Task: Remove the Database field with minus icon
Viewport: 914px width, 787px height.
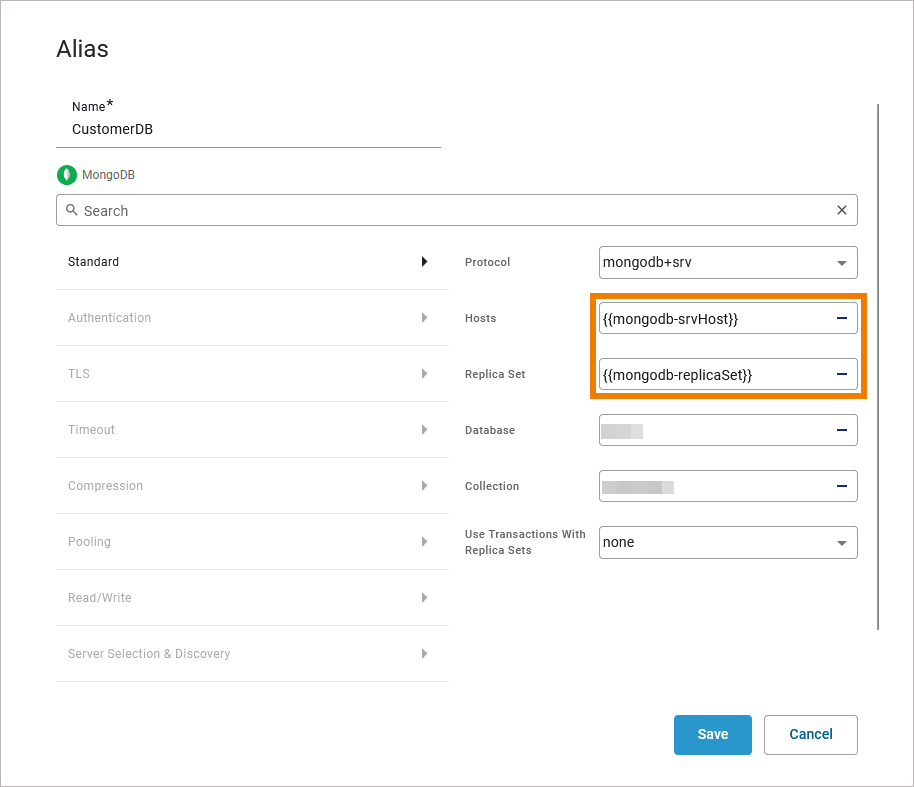Action: pos(842,430)
